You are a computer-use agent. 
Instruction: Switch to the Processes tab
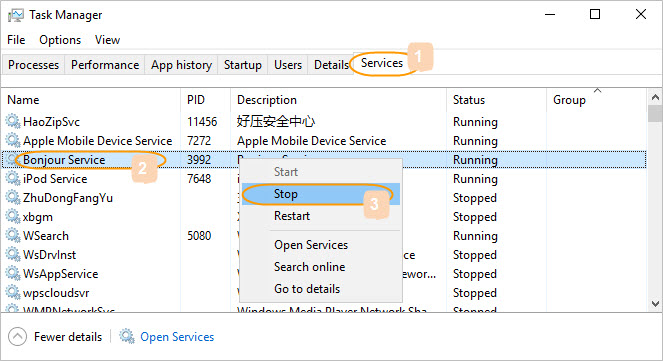click(x=33, y=65)
